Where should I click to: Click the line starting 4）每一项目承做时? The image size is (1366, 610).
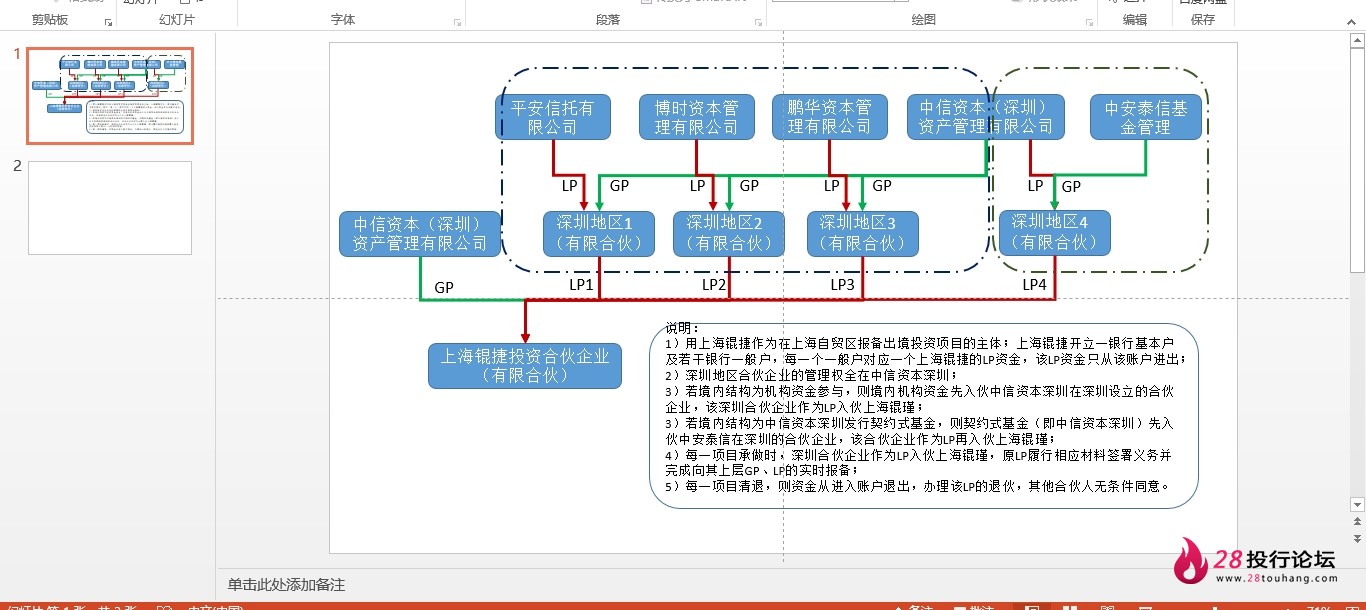pos(918,455)
